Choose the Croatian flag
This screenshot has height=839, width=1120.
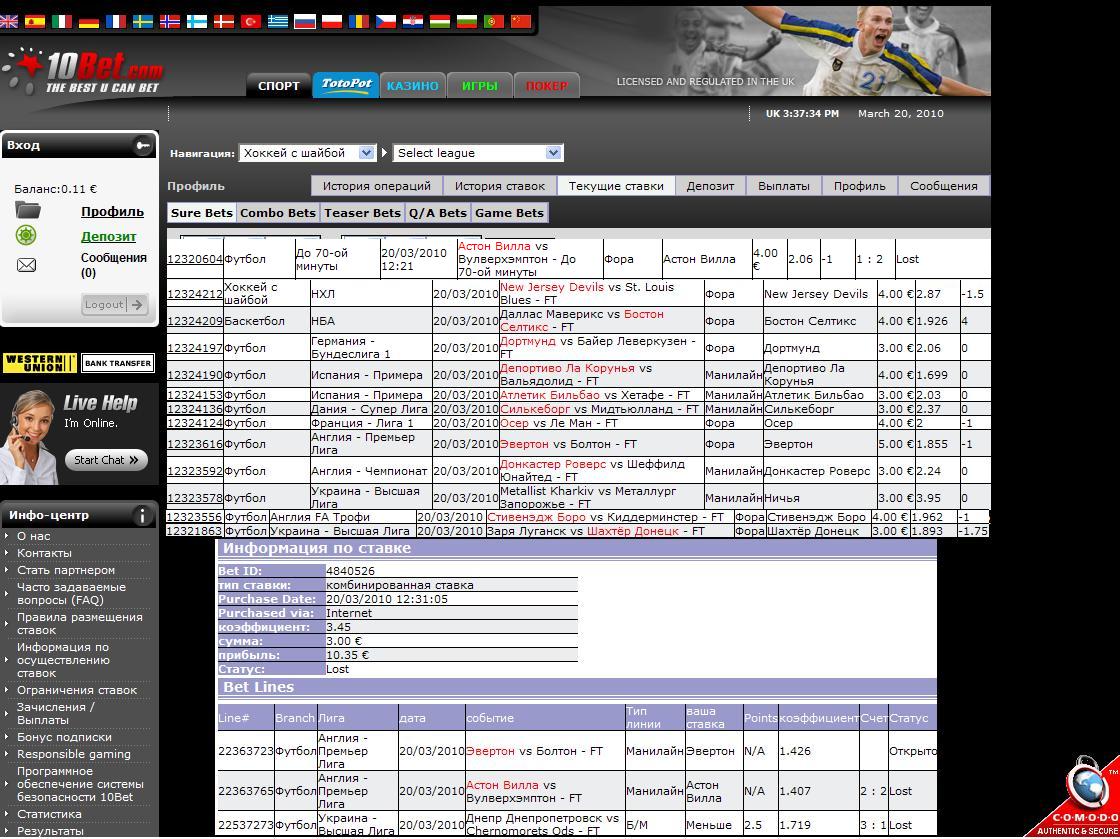(413, 21)
